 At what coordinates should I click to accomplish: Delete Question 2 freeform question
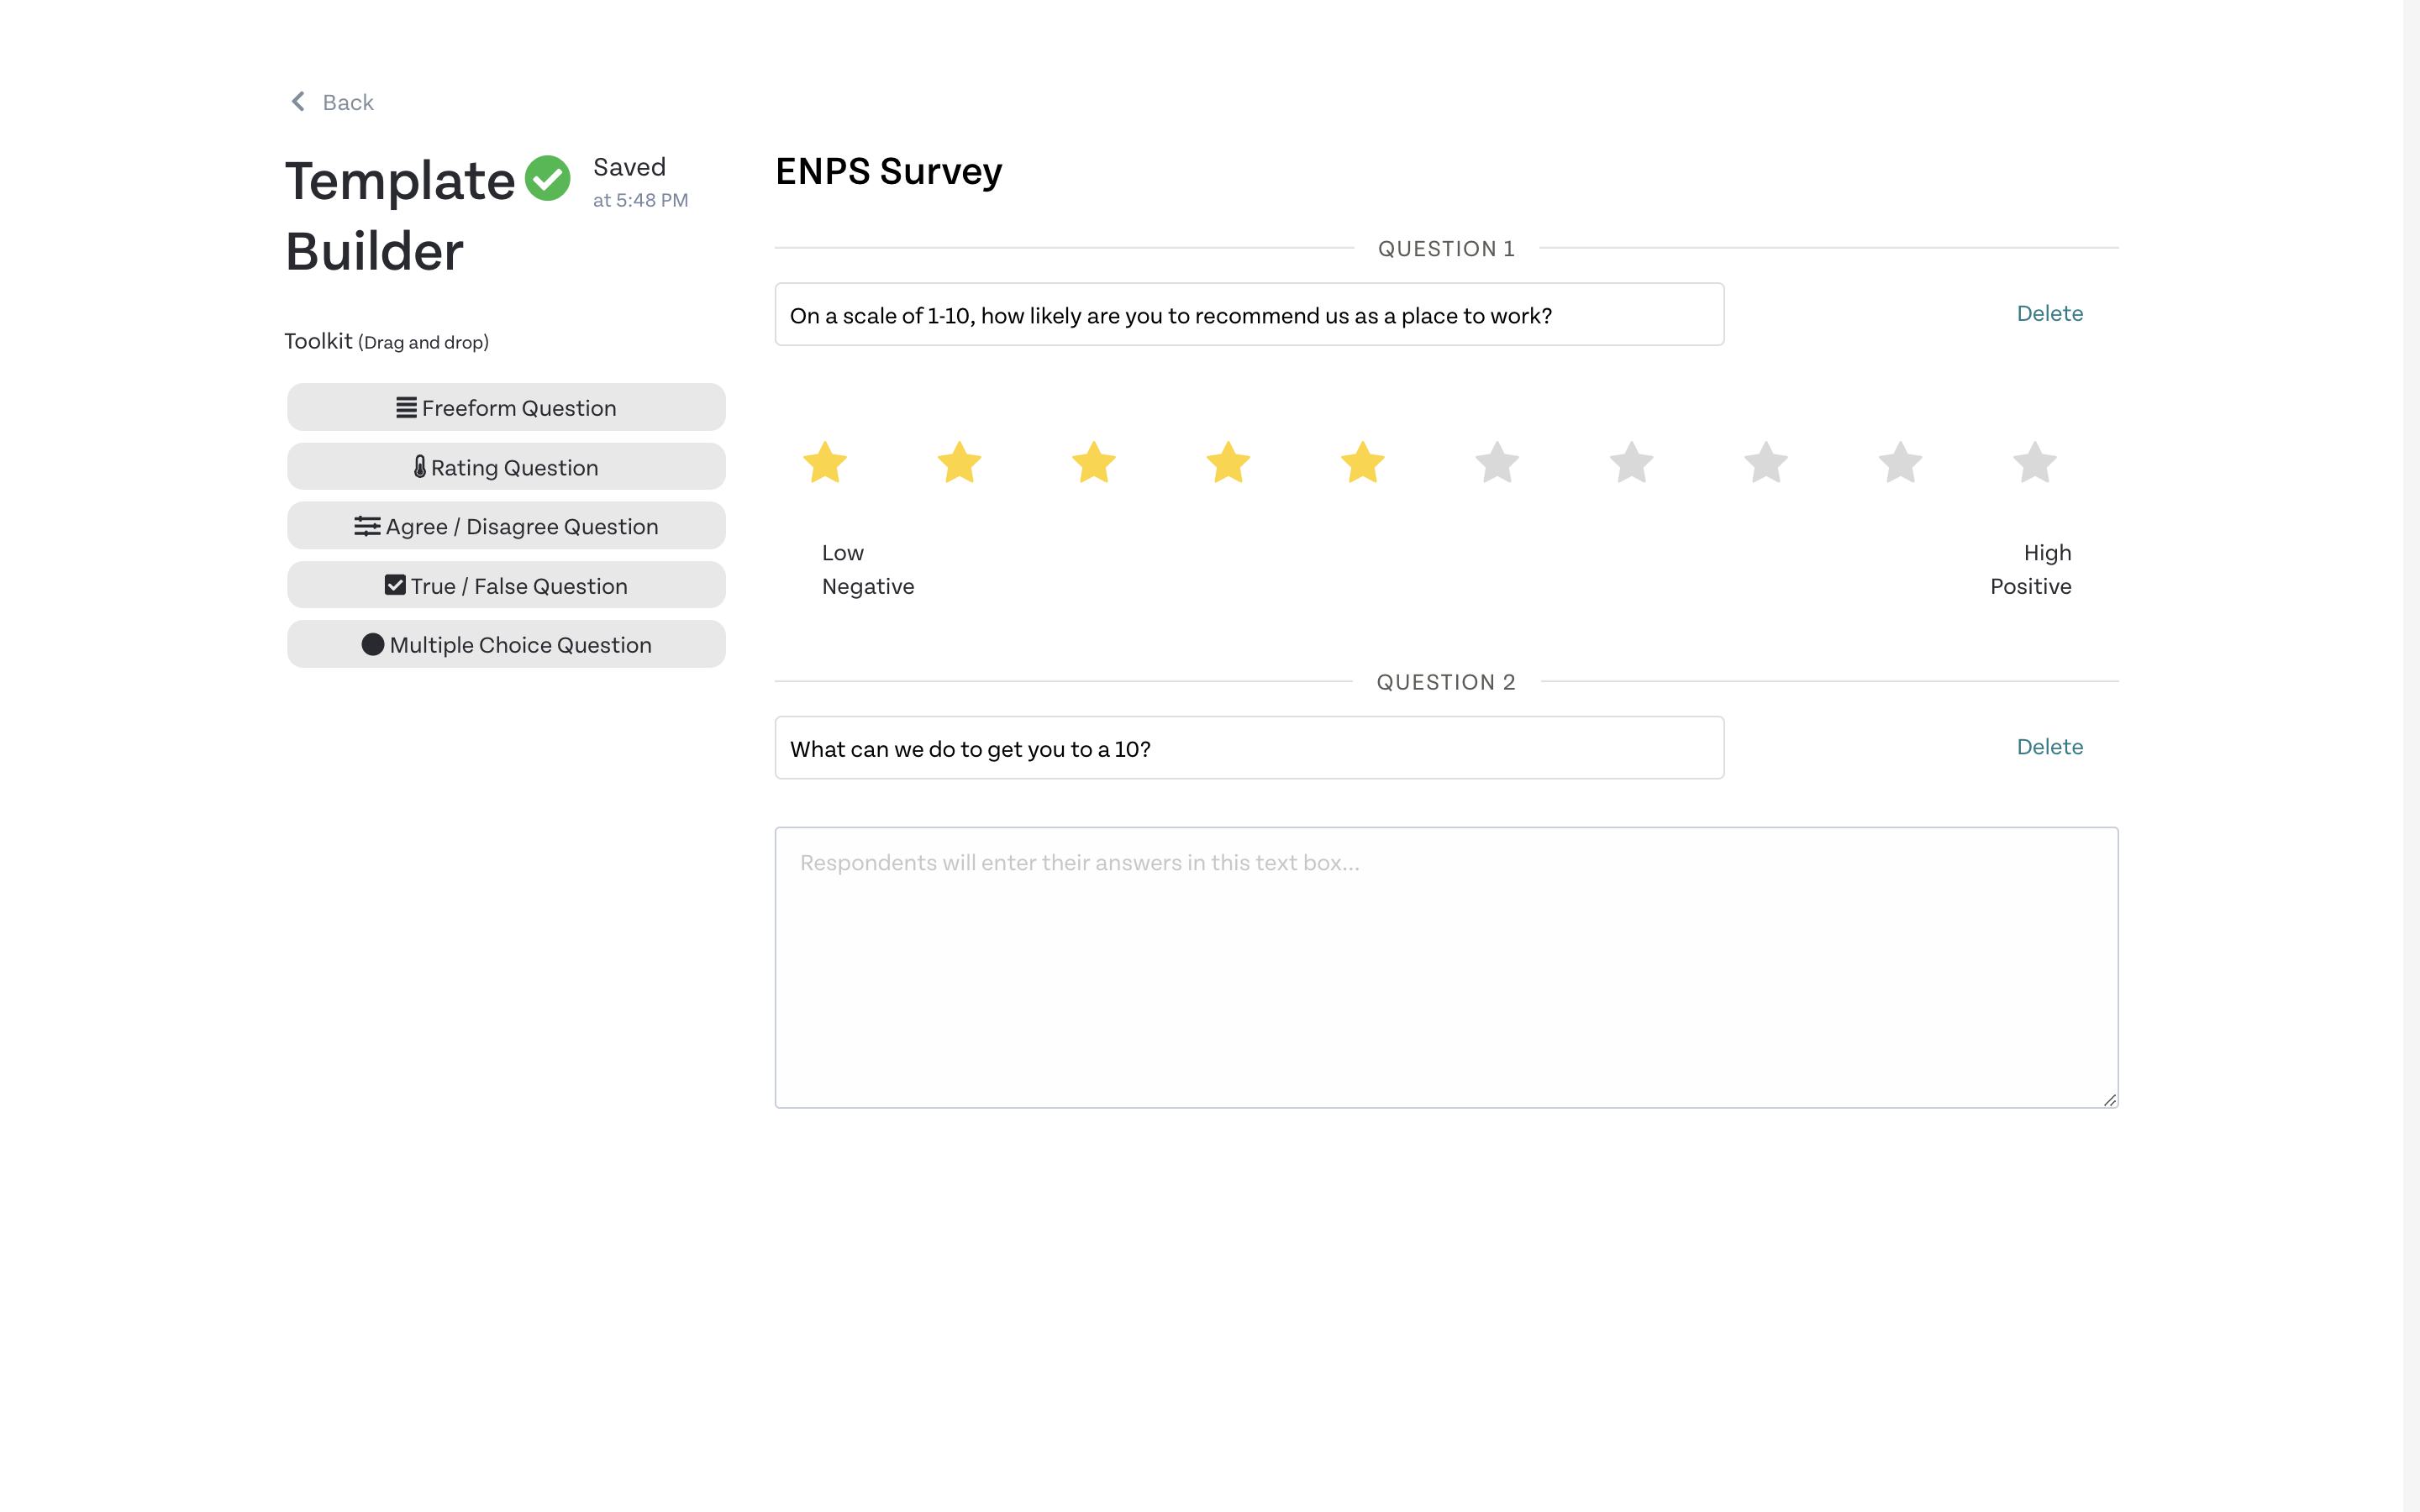[2049, 746]
